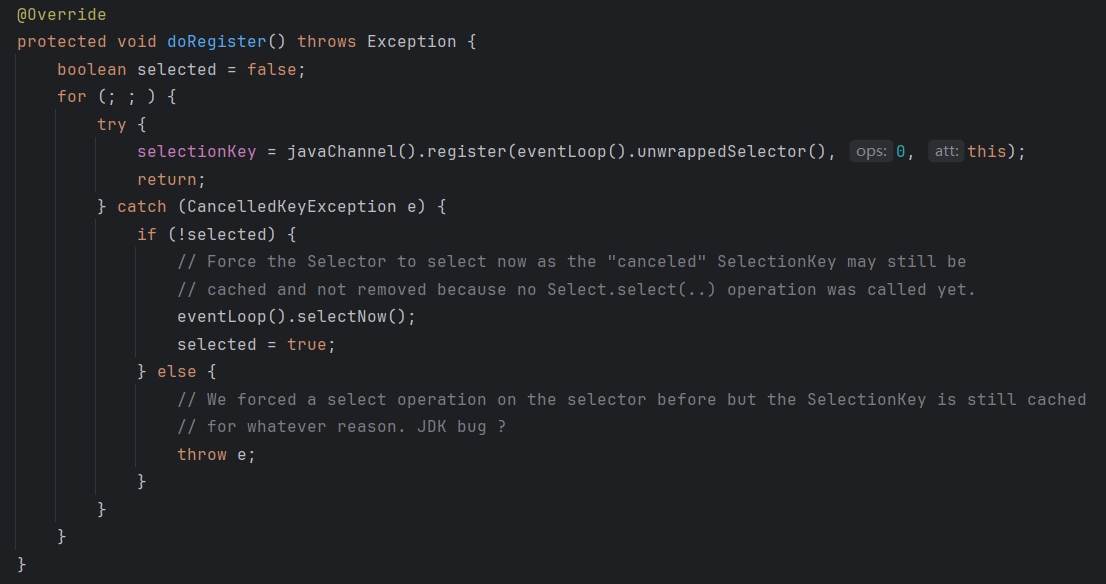
Task: Click the 'return;' statement
Action: tap(171, 179)
